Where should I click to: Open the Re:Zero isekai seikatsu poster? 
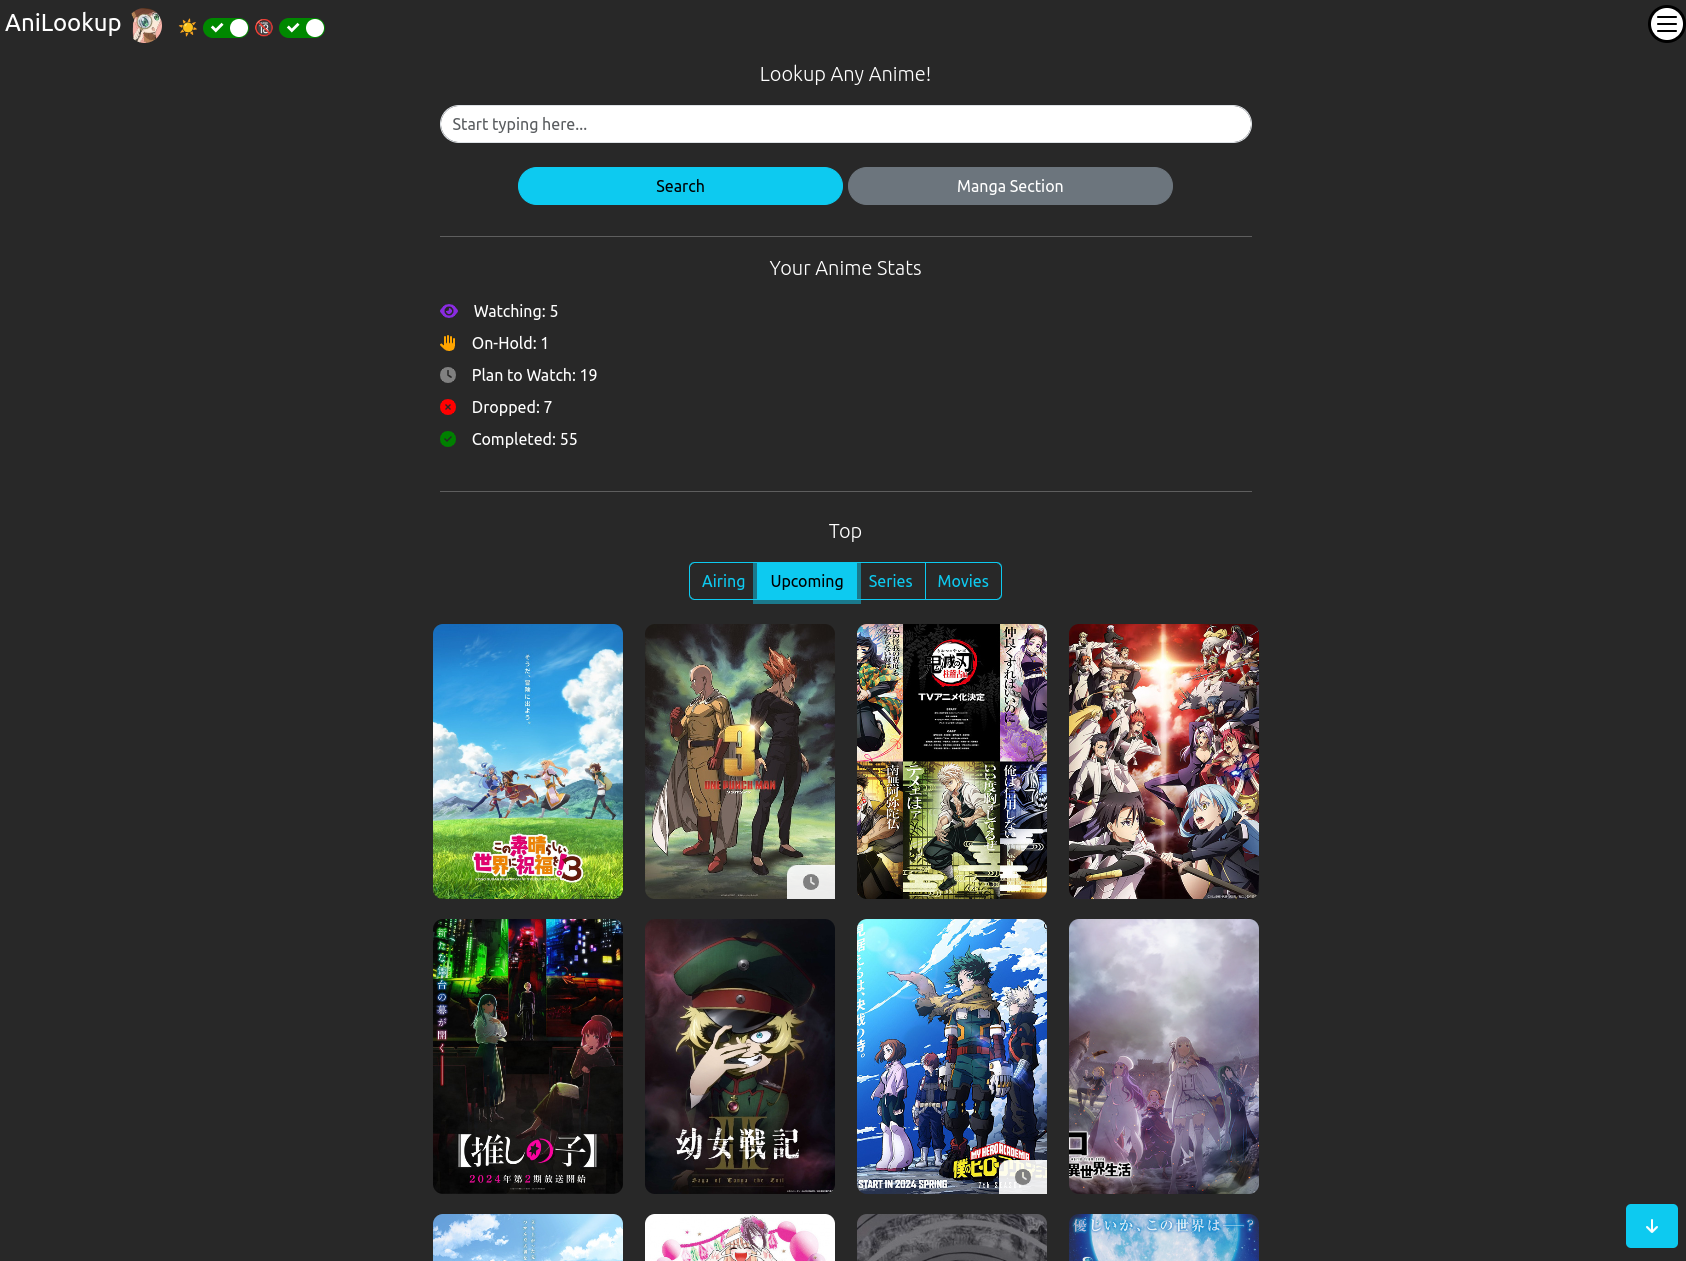(x=1164, y=1056)
